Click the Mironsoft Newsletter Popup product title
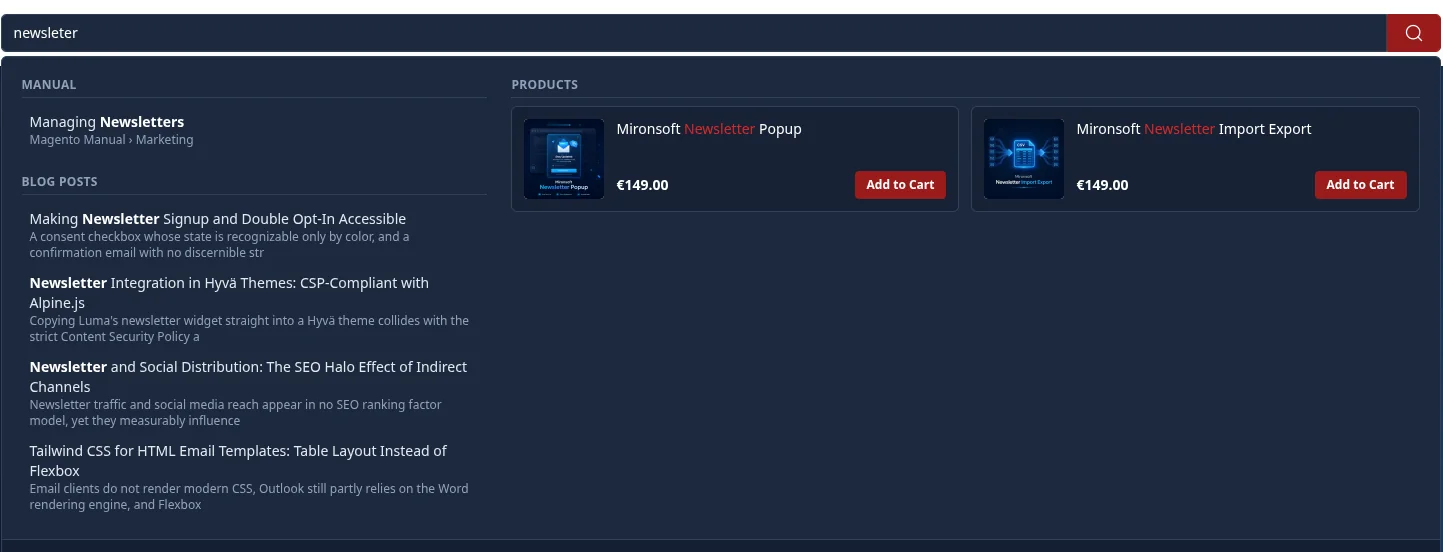Viewport: 1443px width, 552px height. (x=709, y=129)
